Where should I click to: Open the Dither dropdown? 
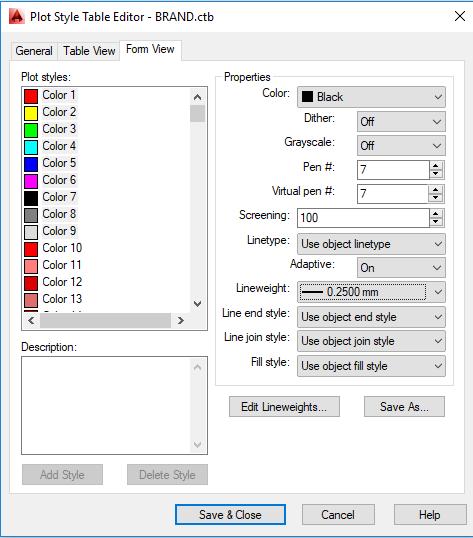(x=401, y=121)
